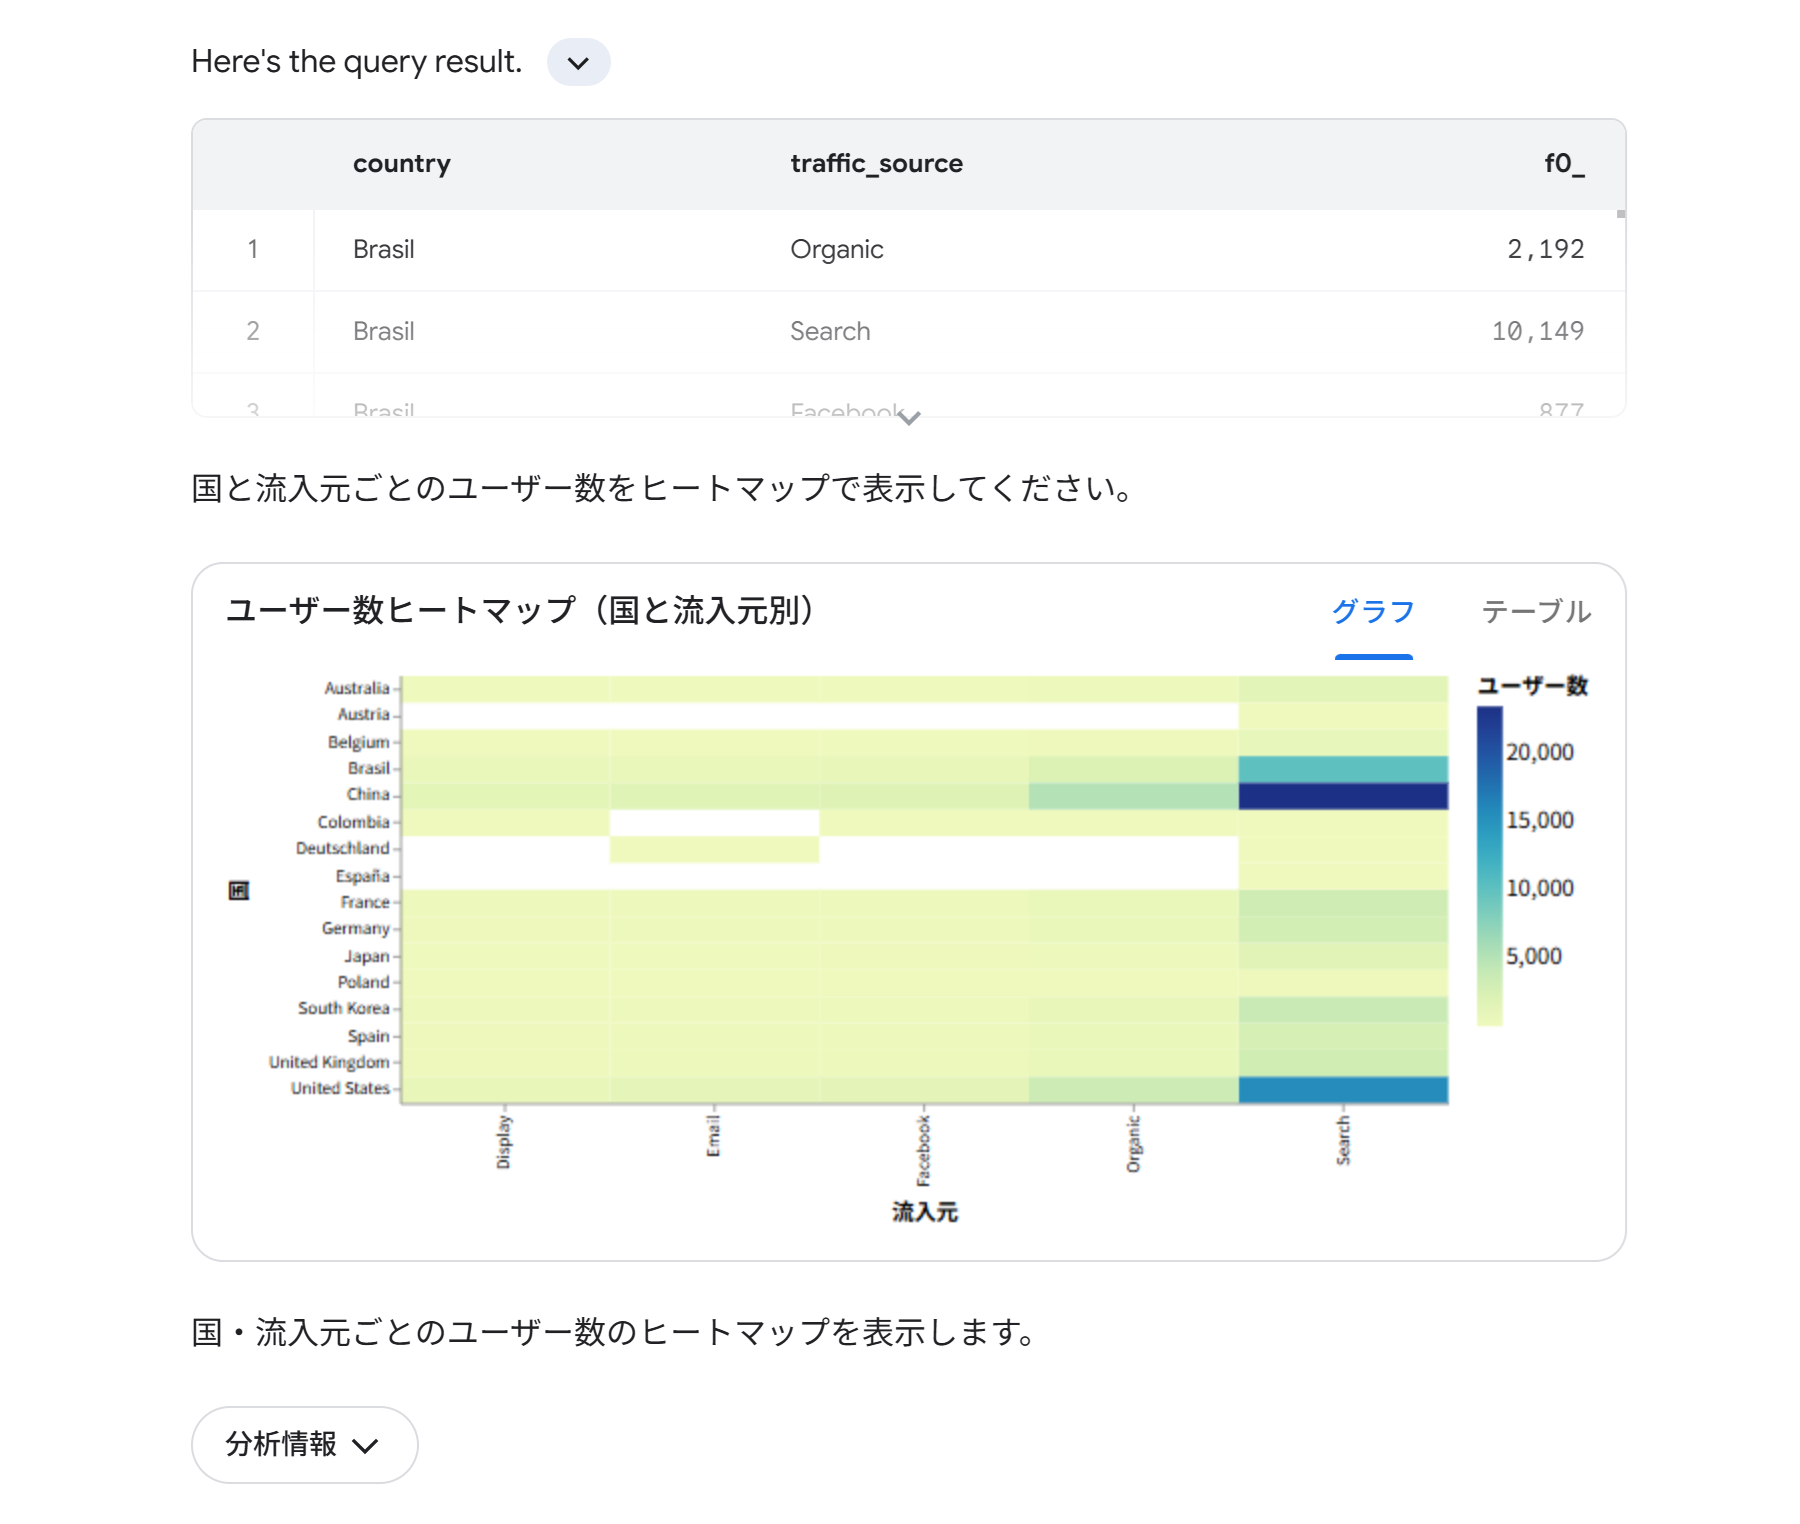Click the table's vertical scrollbar thumb

[x=1620, y=214]
